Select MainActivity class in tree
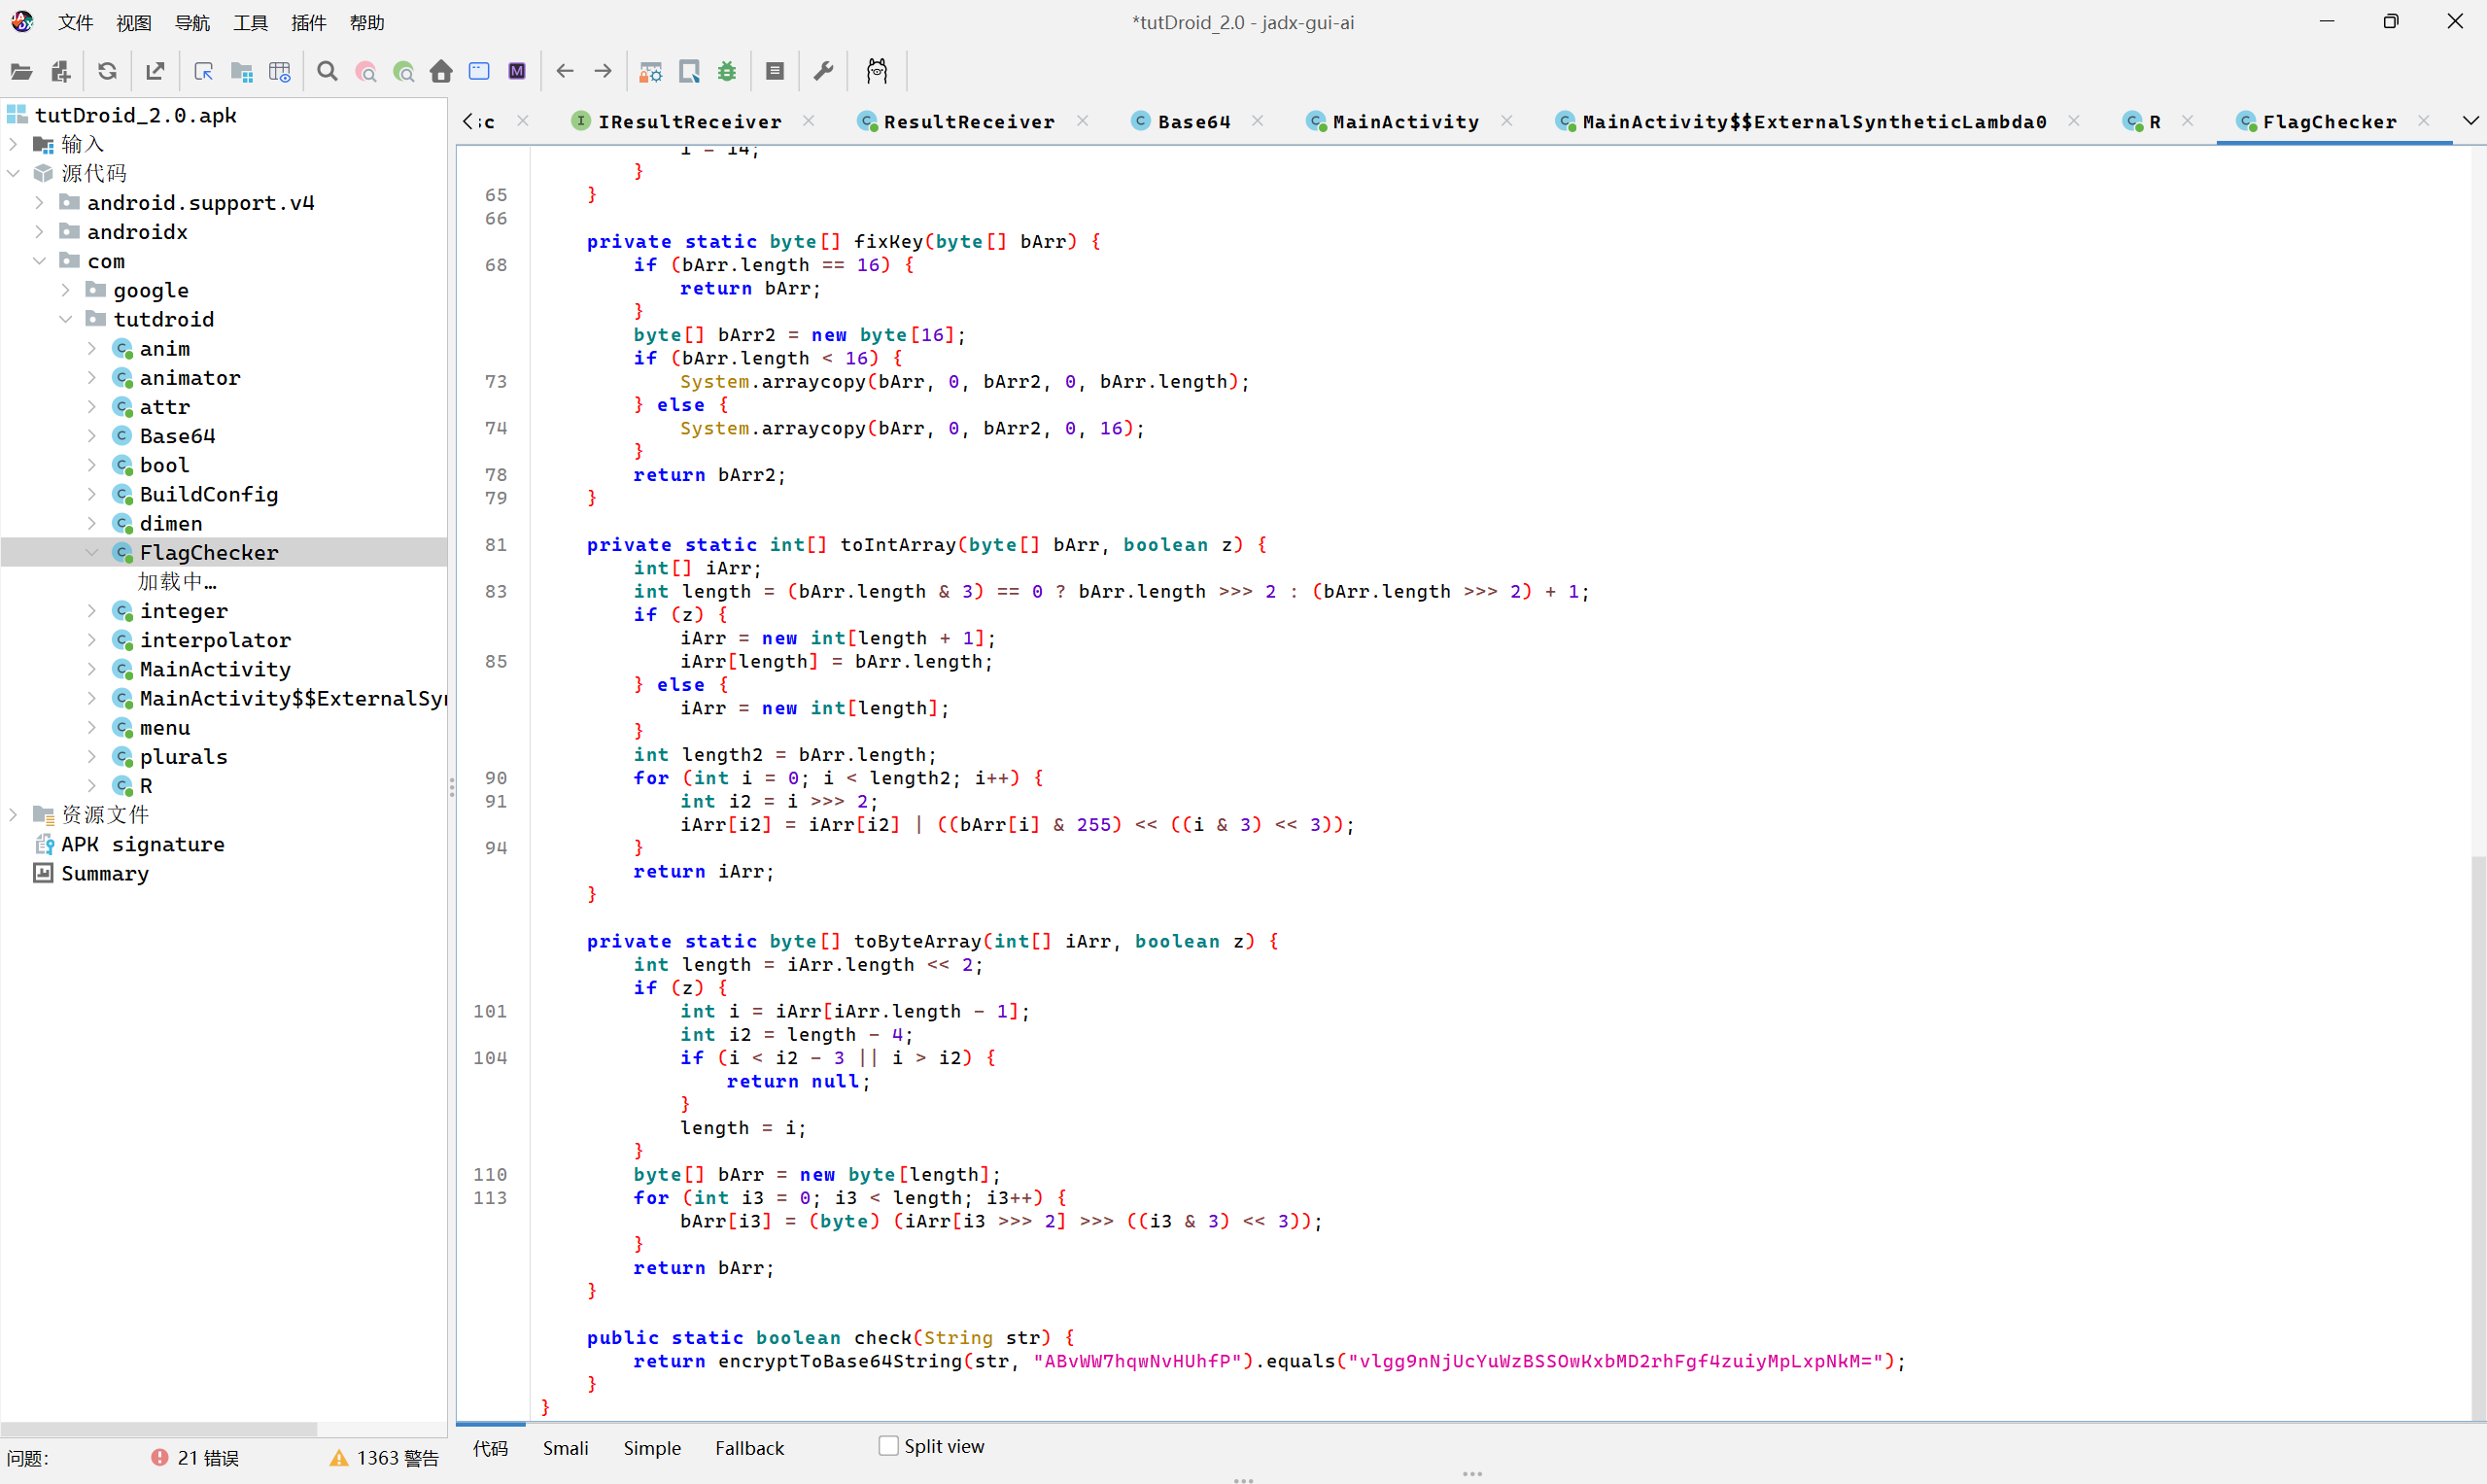The width and height of the screenshot is (2487, 1484). point(215,669)
